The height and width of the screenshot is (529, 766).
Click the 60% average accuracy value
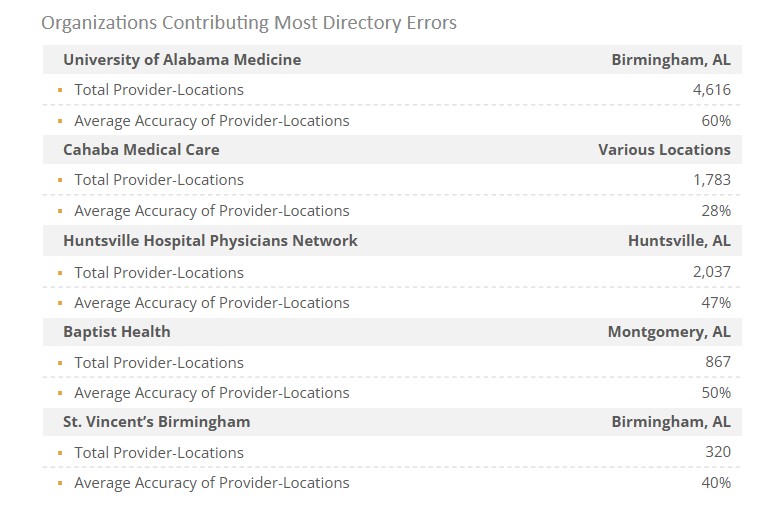(x=716, y=120)
